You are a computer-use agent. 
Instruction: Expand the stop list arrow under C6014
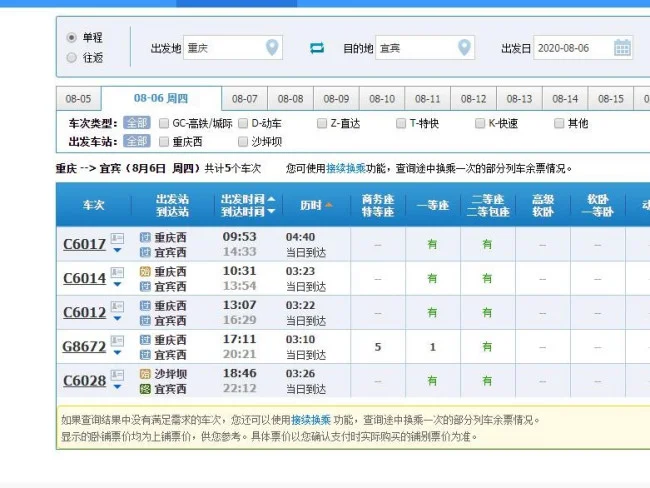pyautogui.click(x=117, y=284)
